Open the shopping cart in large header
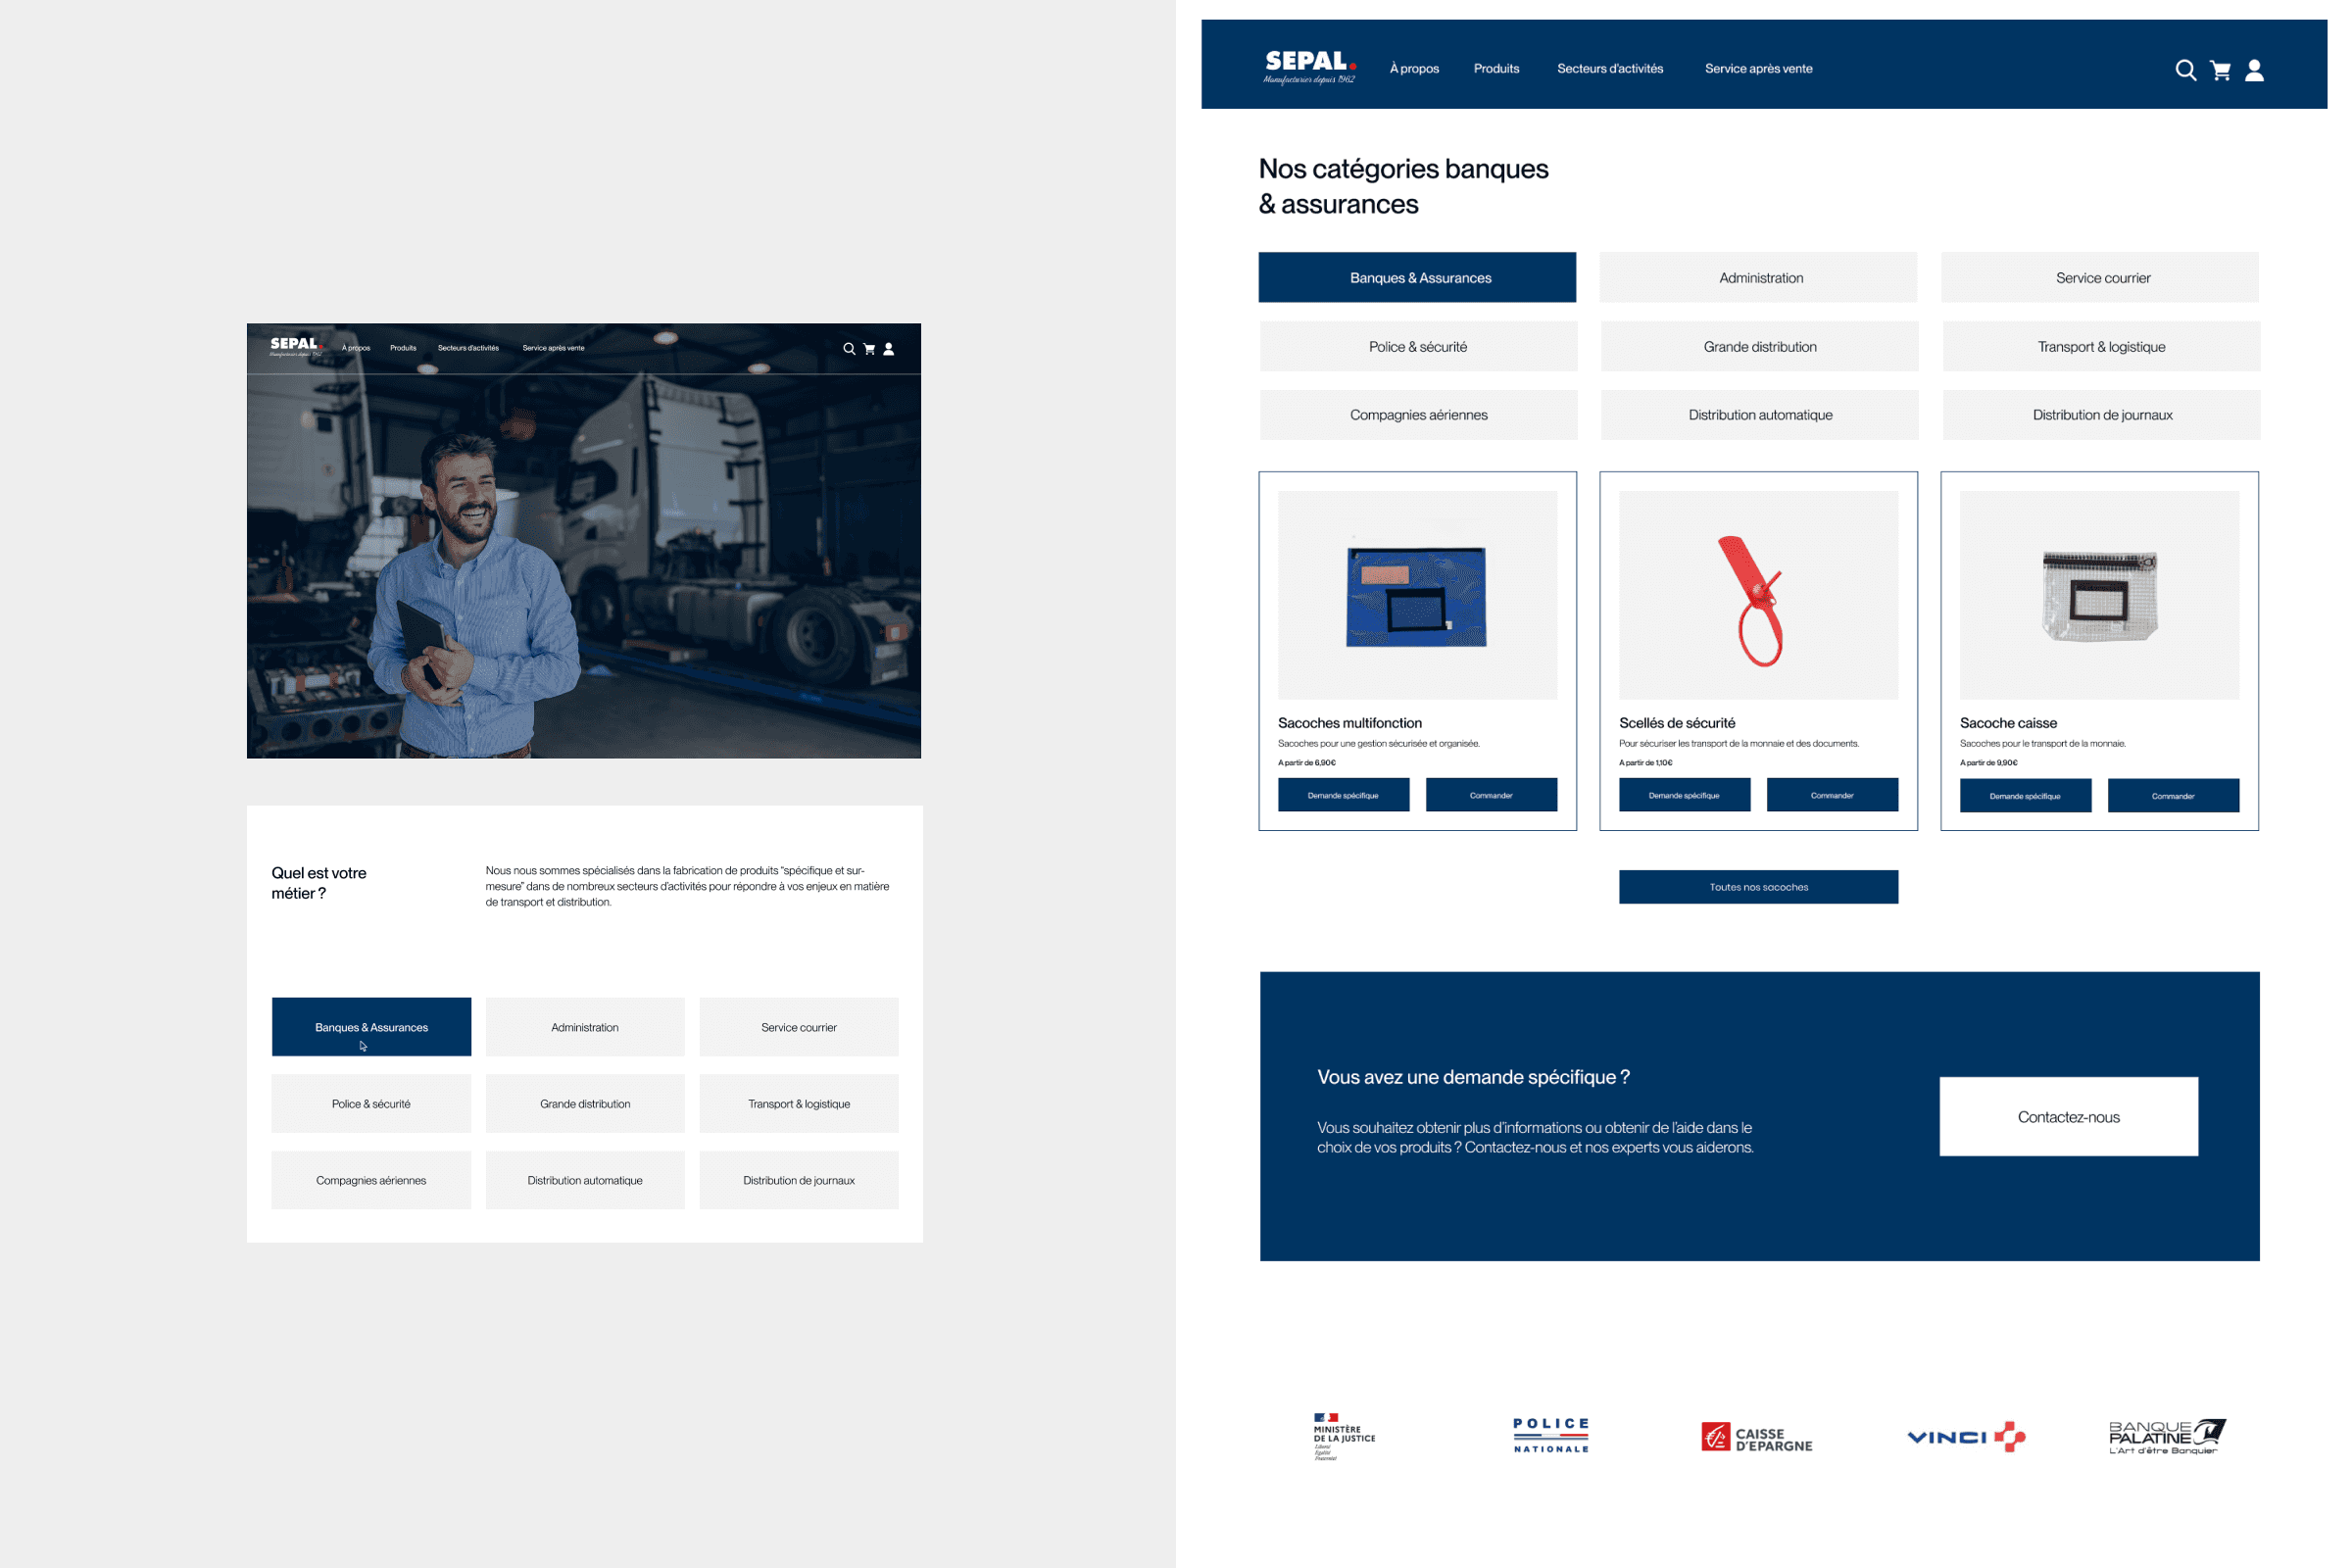Screen dimensions: 2352x1568 2220,70
